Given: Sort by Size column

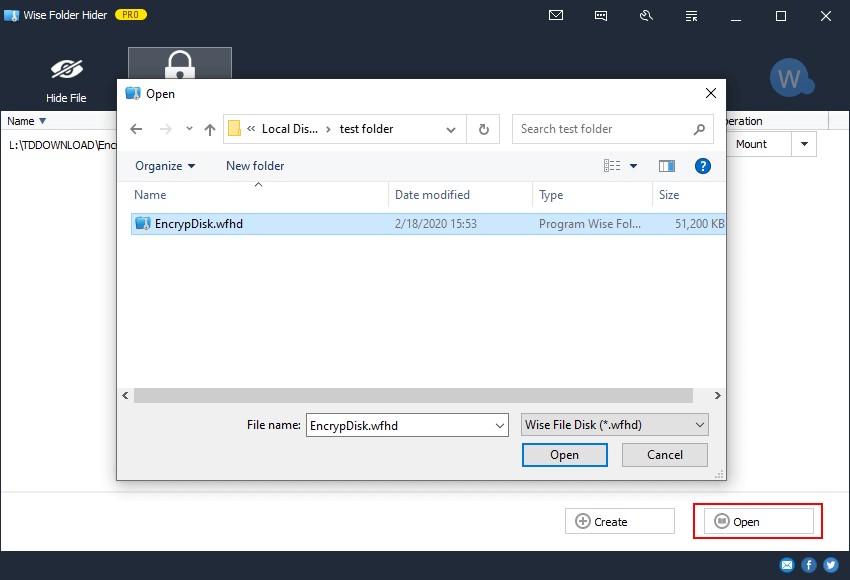Looking at the screenshot, I should (x=688, y=195).
